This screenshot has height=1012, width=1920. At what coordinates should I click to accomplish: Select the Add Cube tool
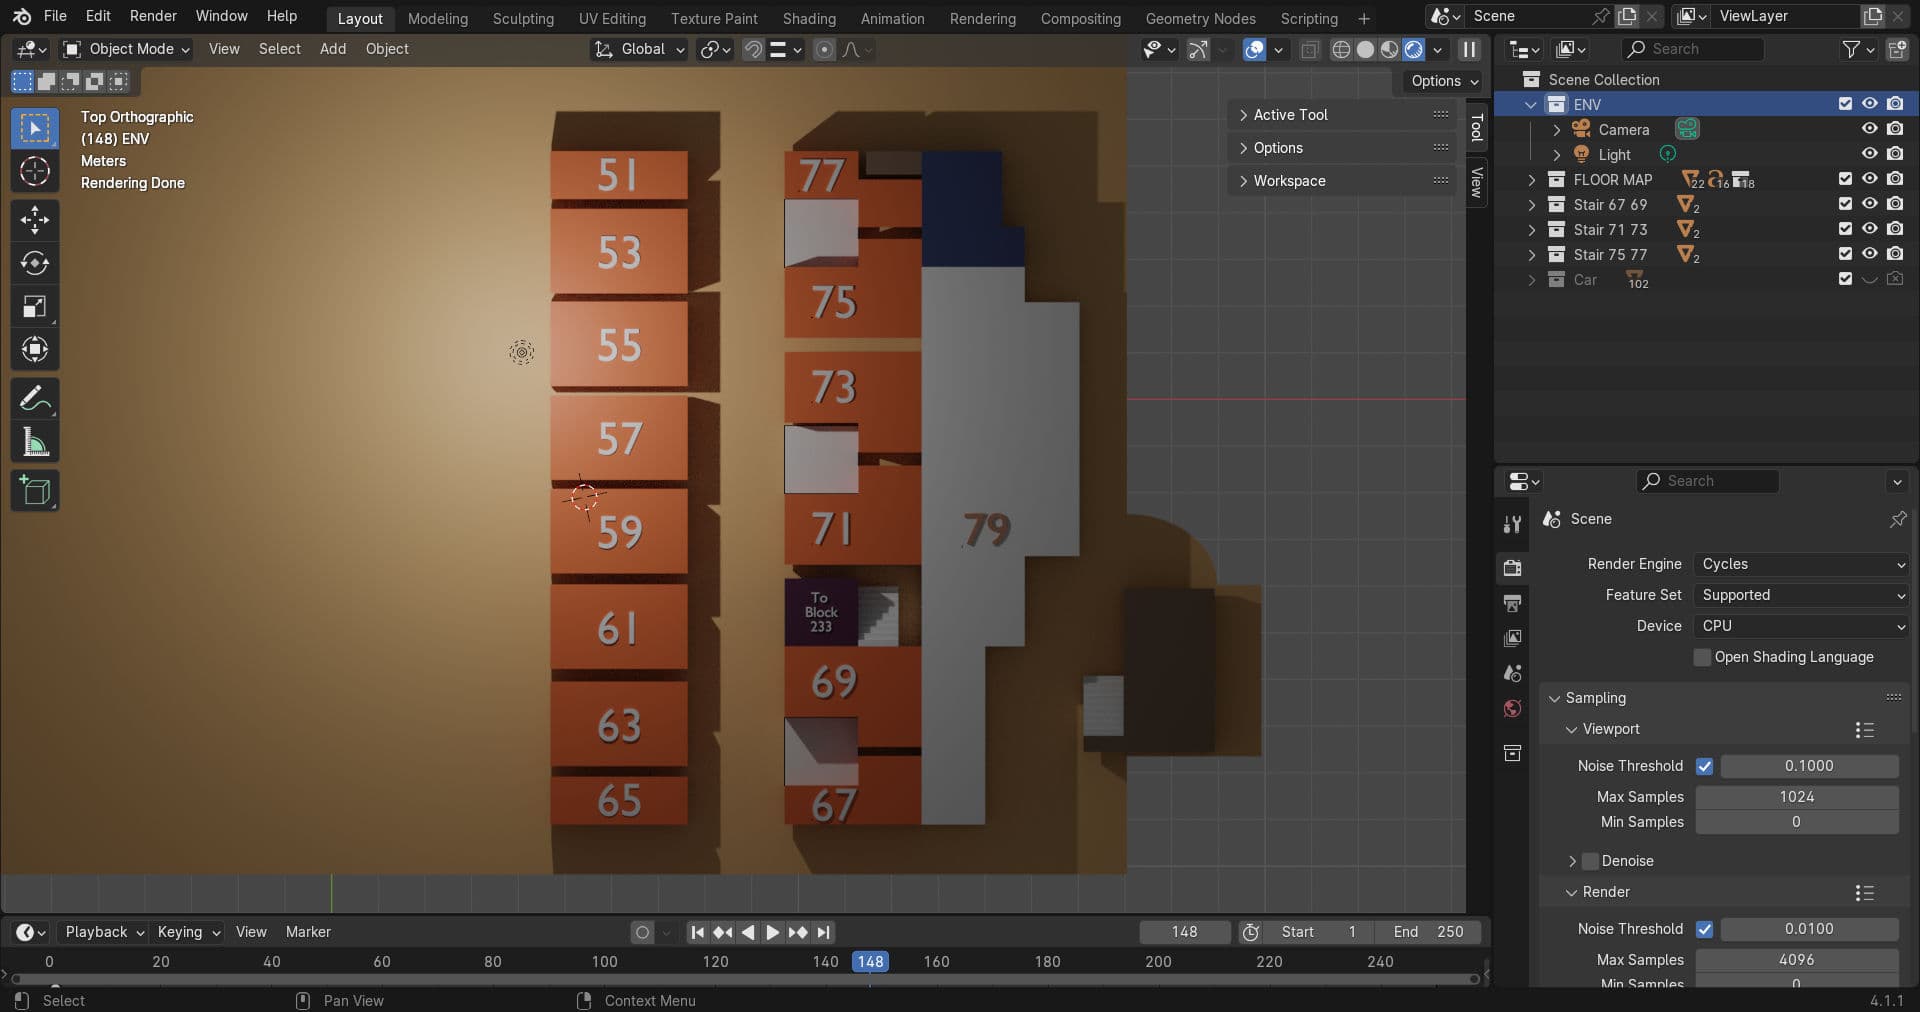35,490
